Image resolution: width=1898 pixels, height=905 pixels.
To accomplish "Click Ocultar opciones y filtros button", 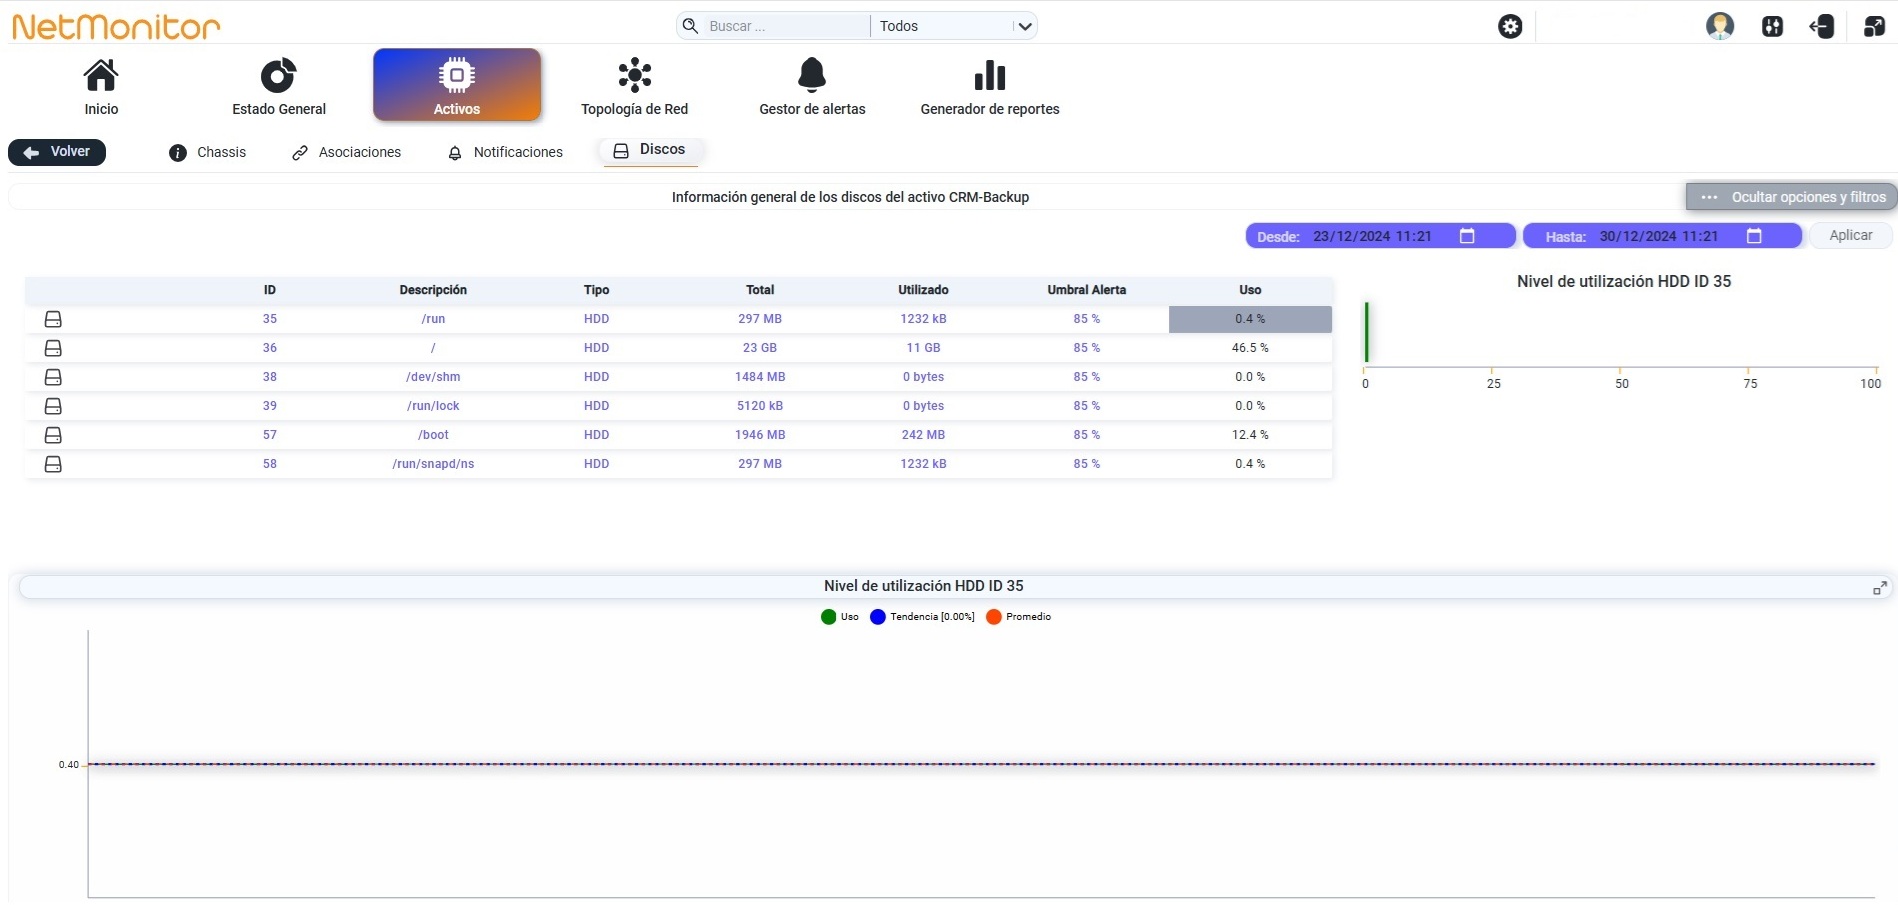I will point(1792,197).
